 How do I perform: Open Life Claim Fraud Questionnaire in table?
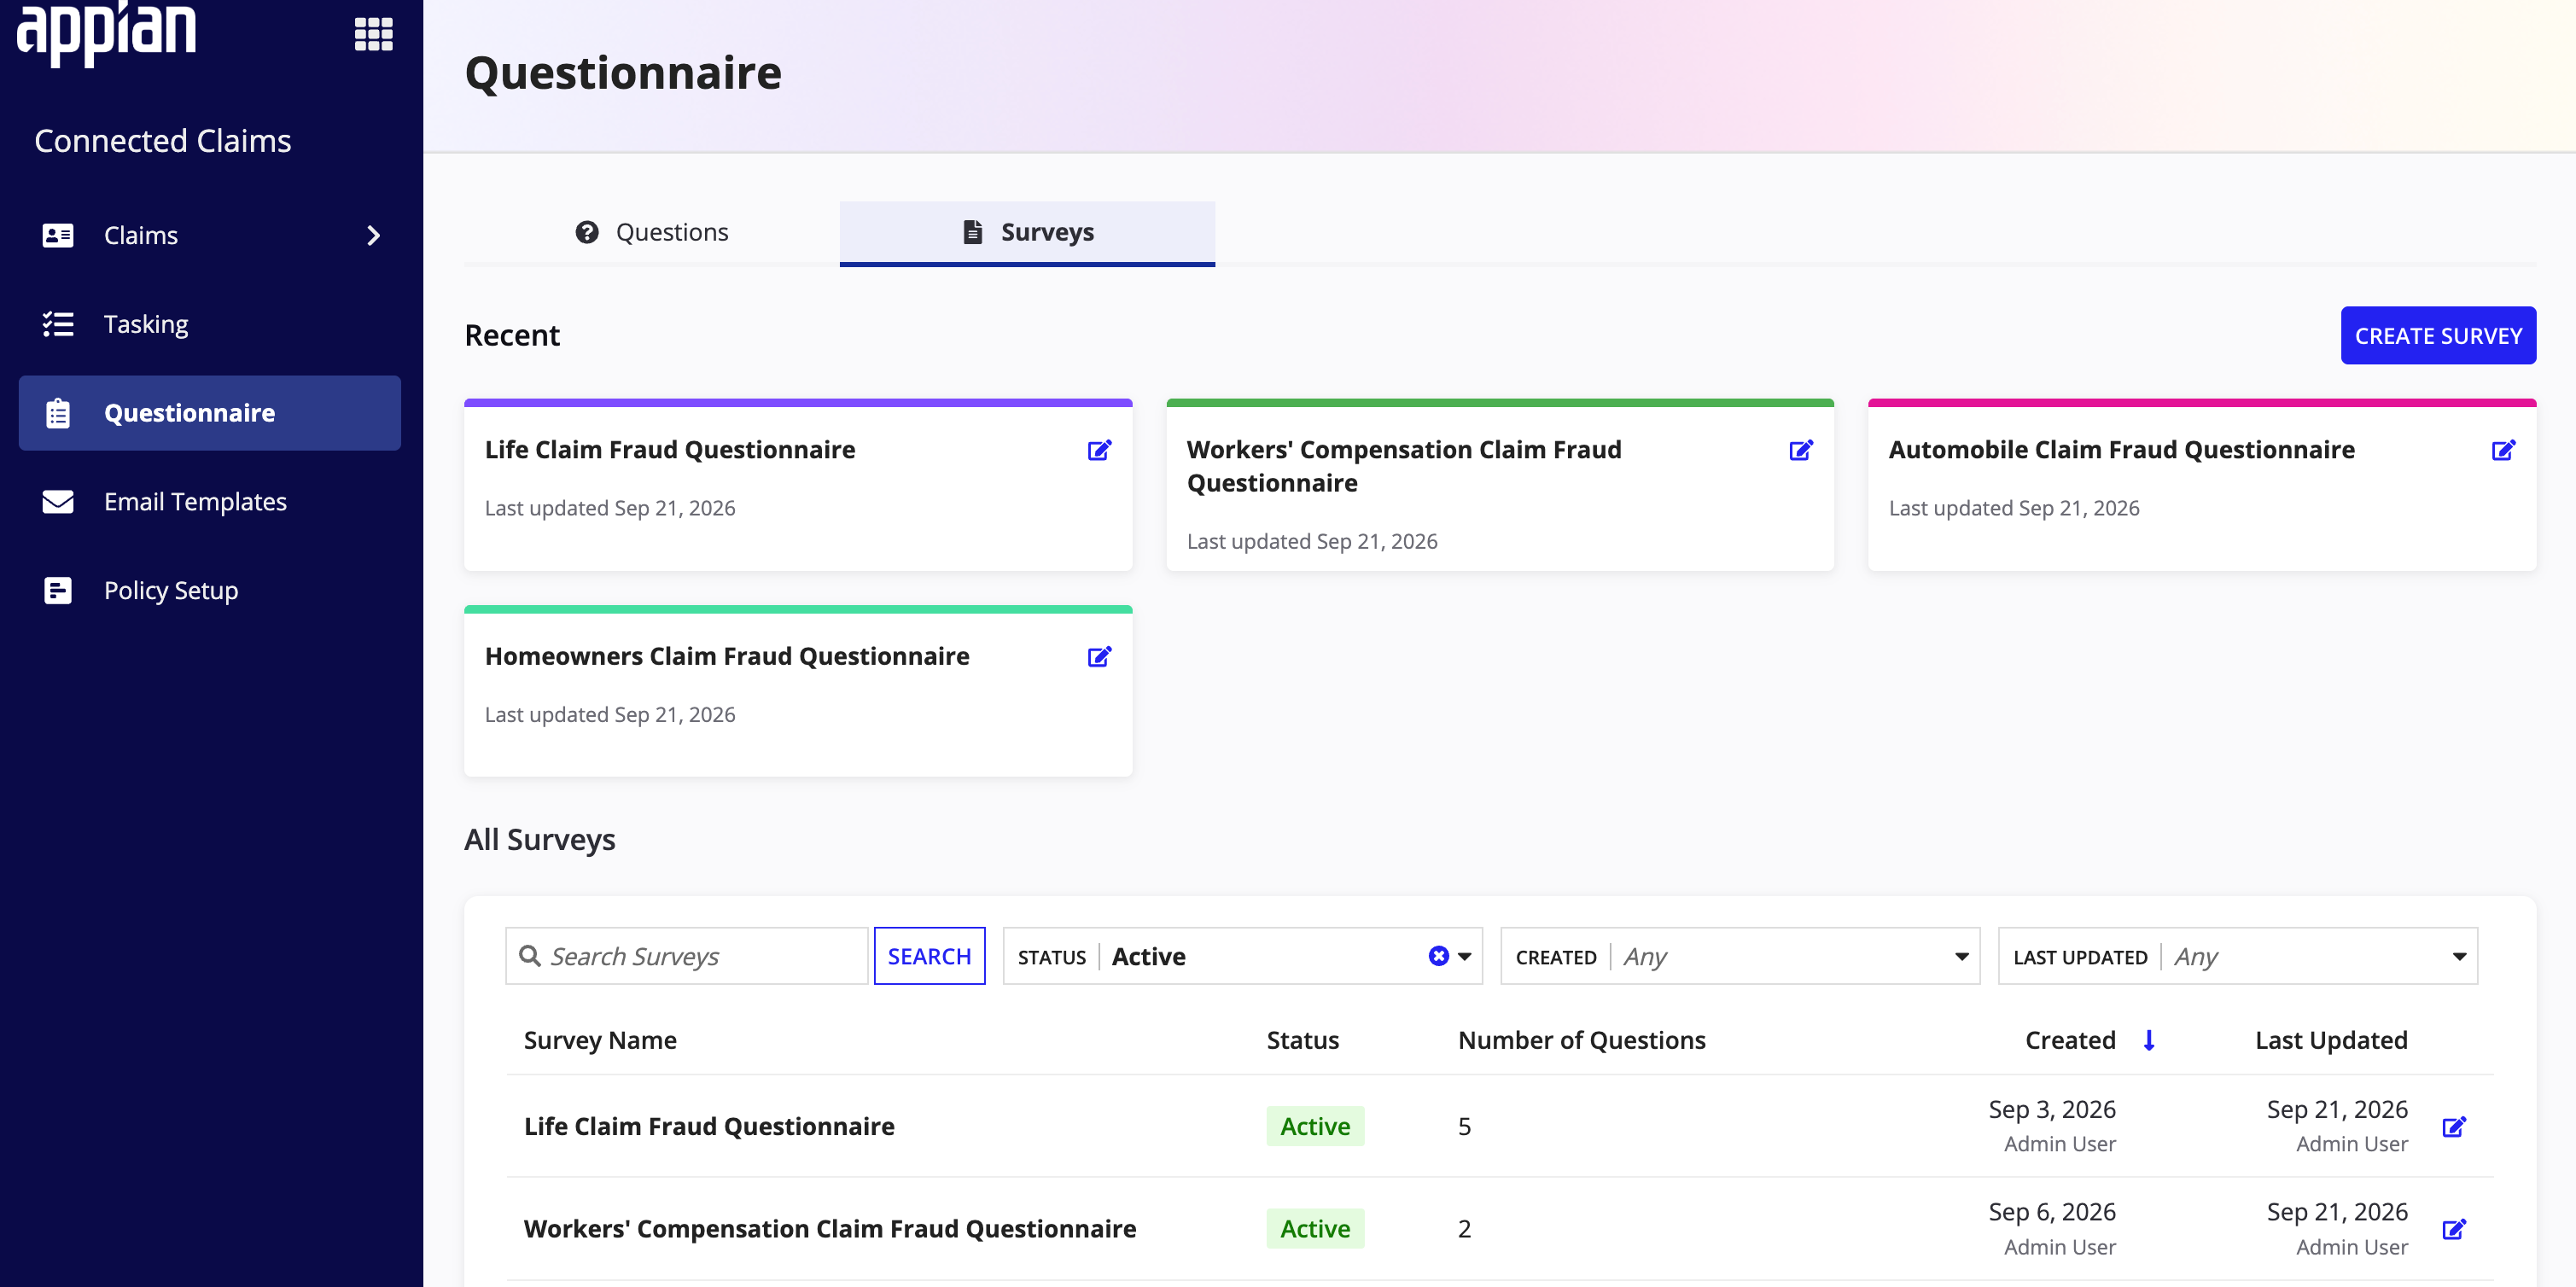tap(709, 1126)
